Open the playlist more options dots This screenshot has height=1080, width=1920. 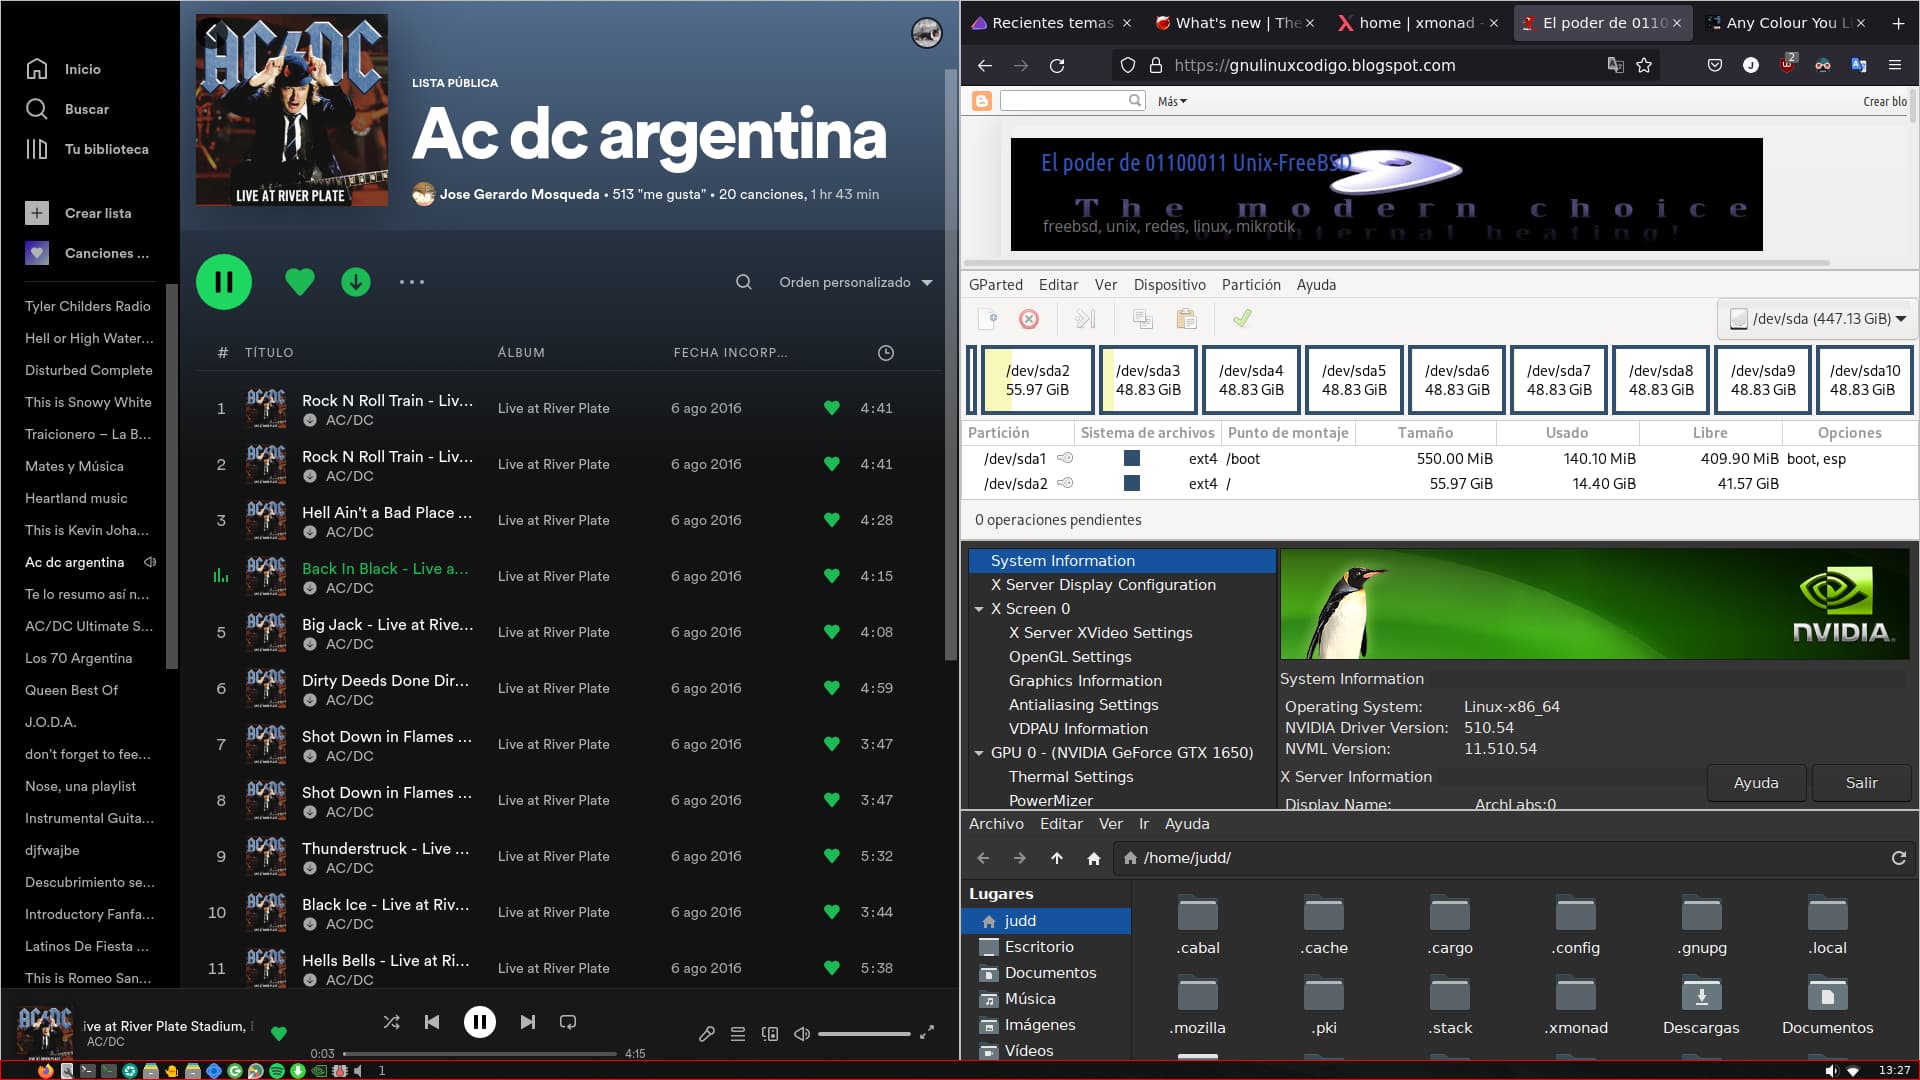coord(412,282)
